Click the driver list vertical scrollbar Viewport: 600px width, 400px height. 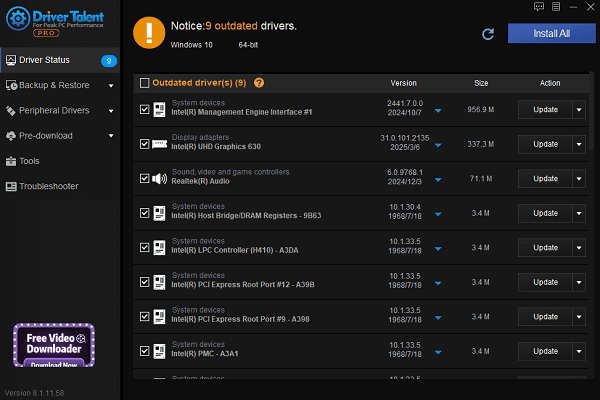[x=592, y=111]
